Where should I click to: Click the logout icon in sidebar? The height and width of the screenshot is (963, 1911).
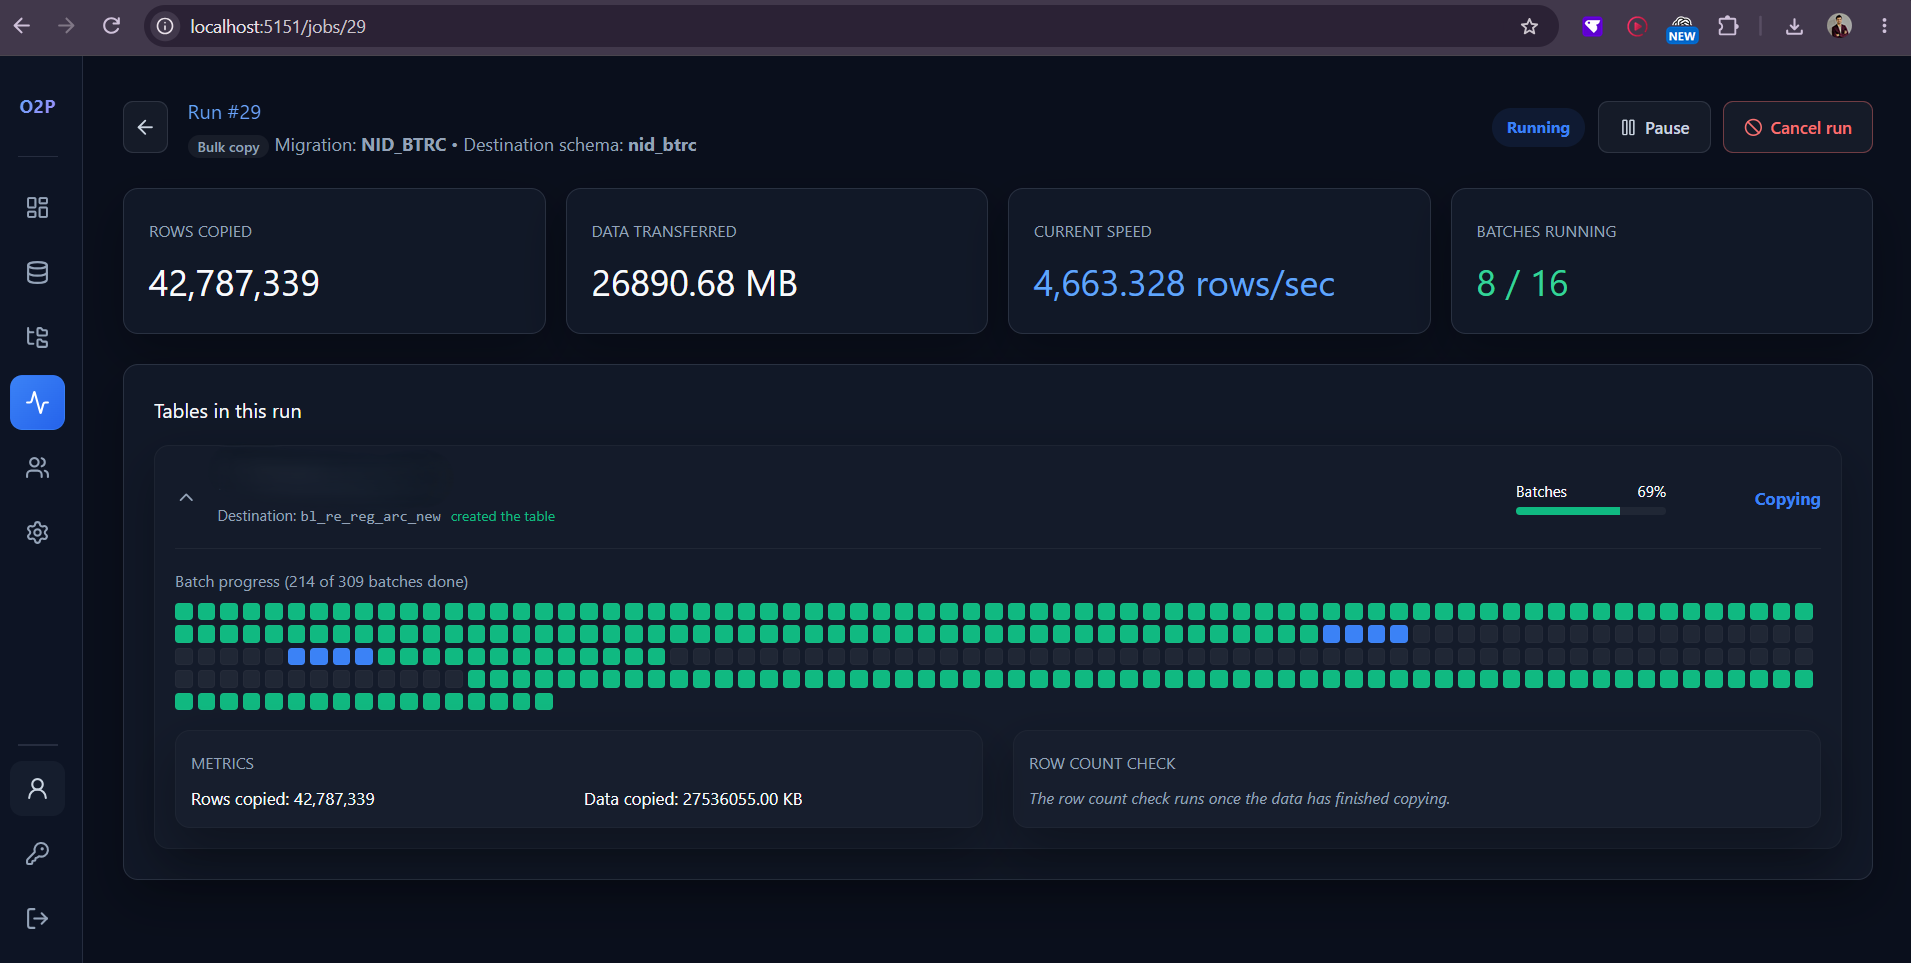pyautogui.click(x=37, y=918)
